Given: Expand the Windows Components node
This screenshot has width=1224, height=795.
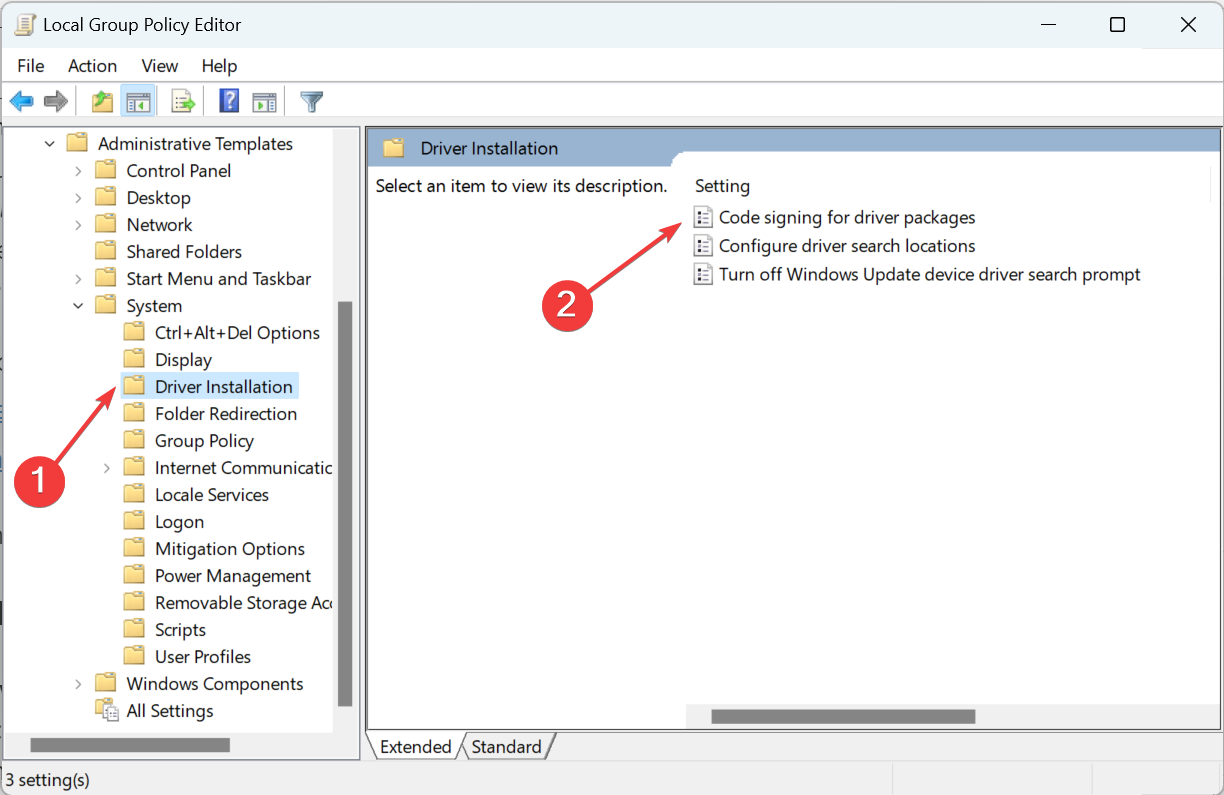Looking at the screenshot, I should [x=78, y=684].
